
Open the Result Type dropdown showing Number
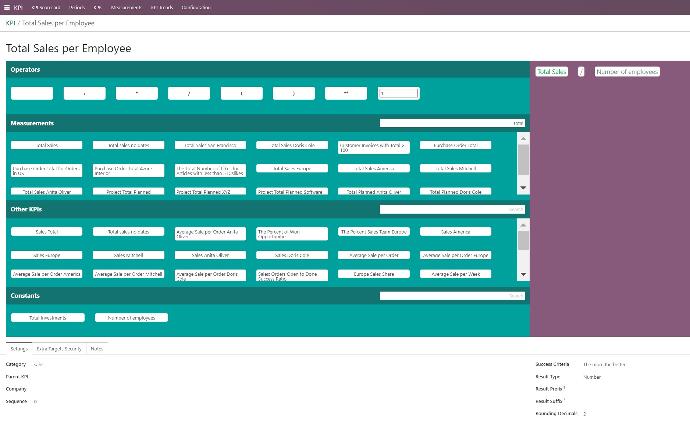pos(592,377)
